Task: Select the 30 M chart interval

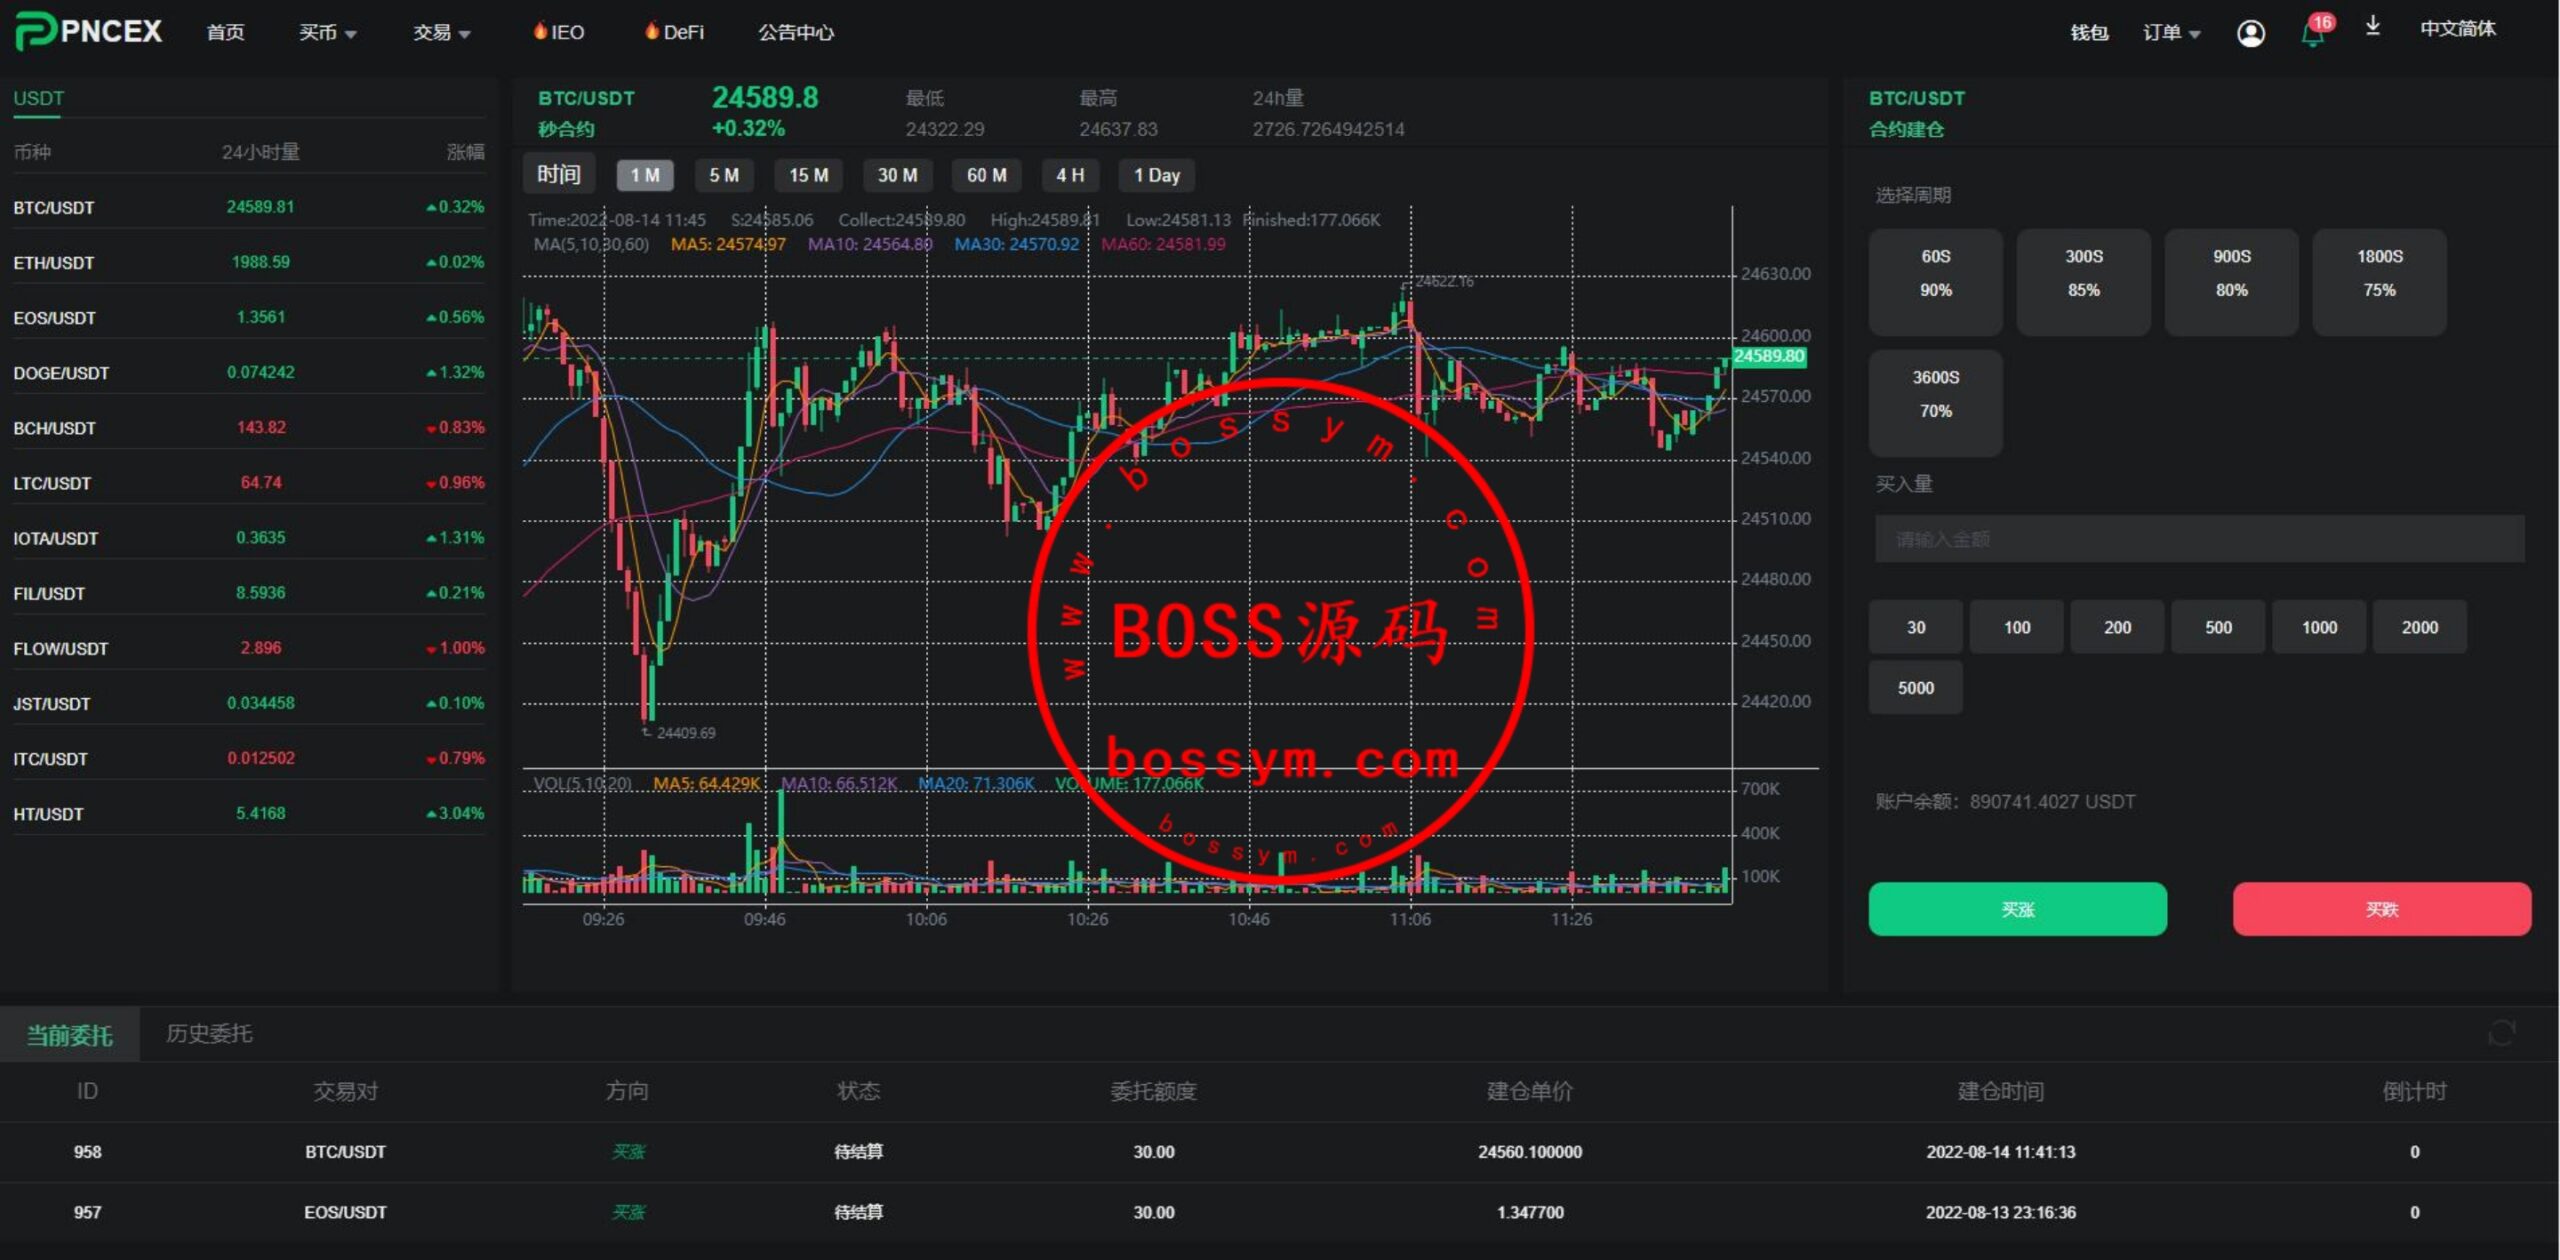Action: [897, 175]
